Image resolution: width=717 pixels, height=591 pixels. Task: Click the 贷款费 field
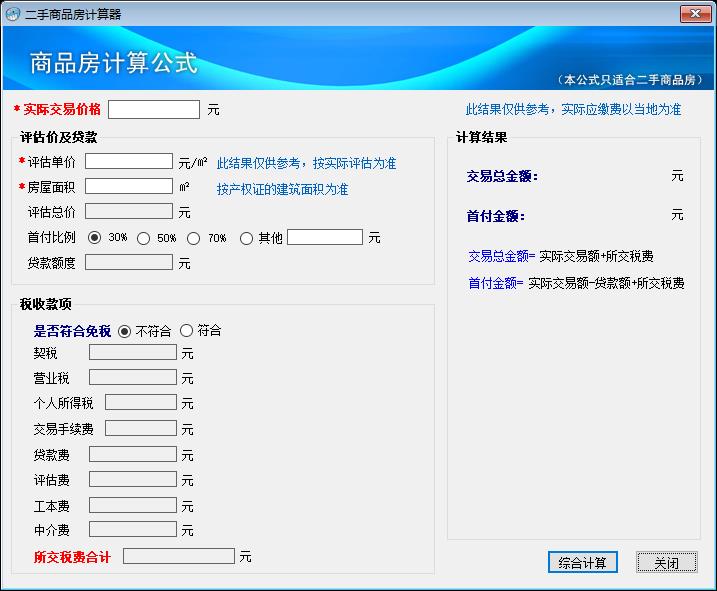(133, 454)
